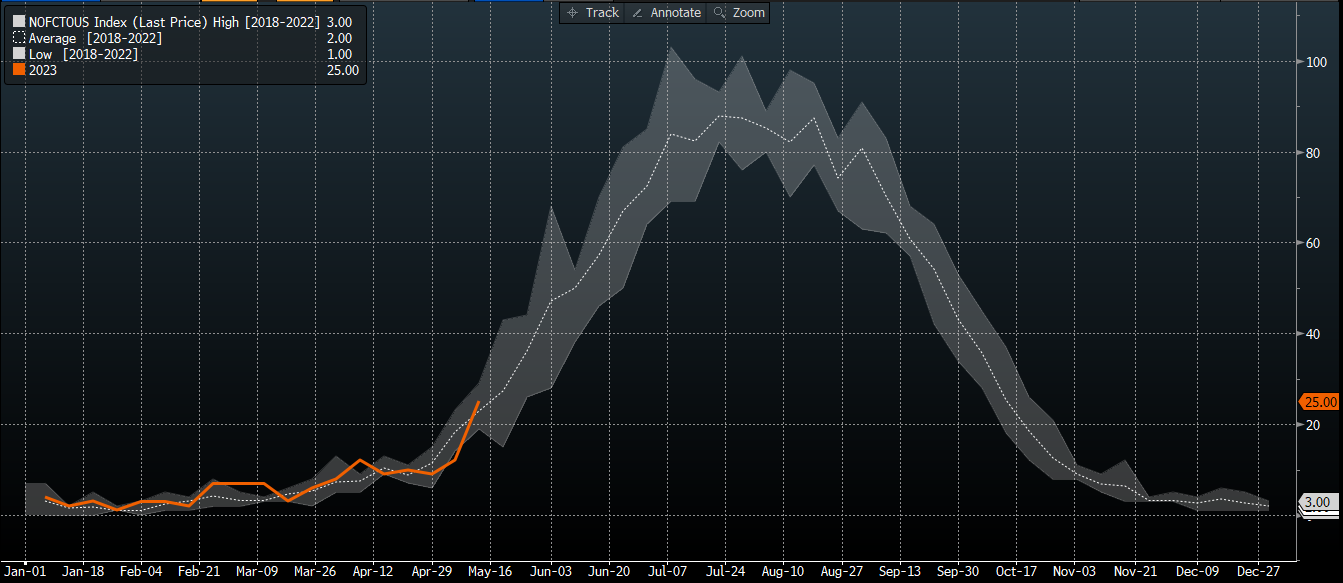Click the May-16 date label
The height and width of the screenshot is (583, 1343).
point(490,571)
